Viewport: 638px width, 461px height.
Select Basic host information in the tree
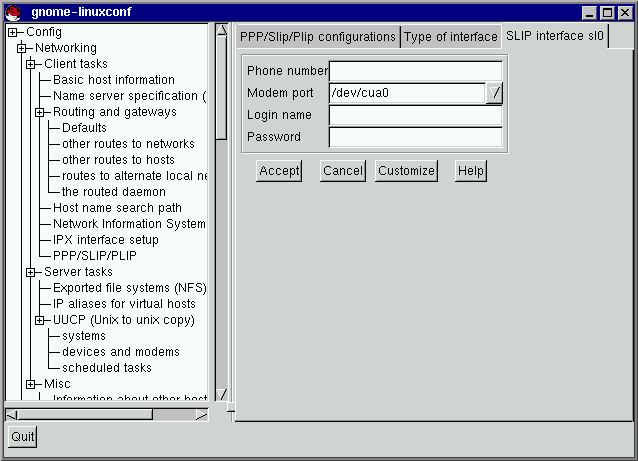click(113, 80)
